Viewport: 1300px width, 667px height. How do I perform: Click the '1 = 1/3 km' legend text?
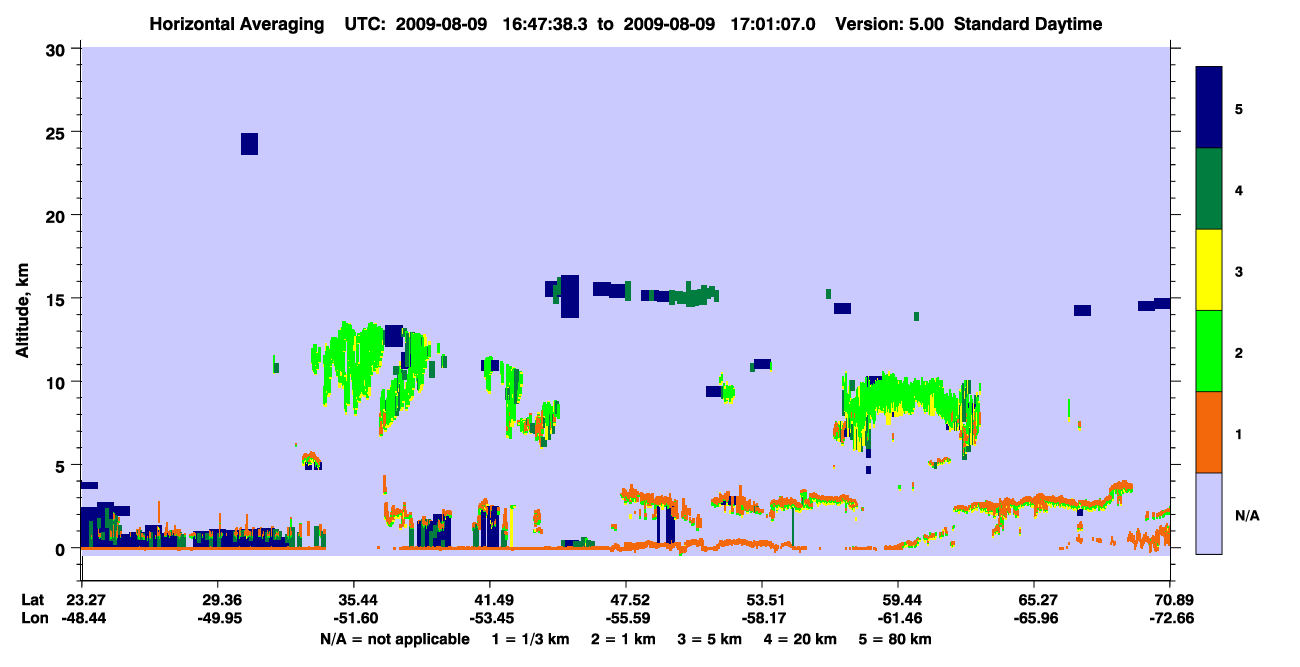(528, 639)
